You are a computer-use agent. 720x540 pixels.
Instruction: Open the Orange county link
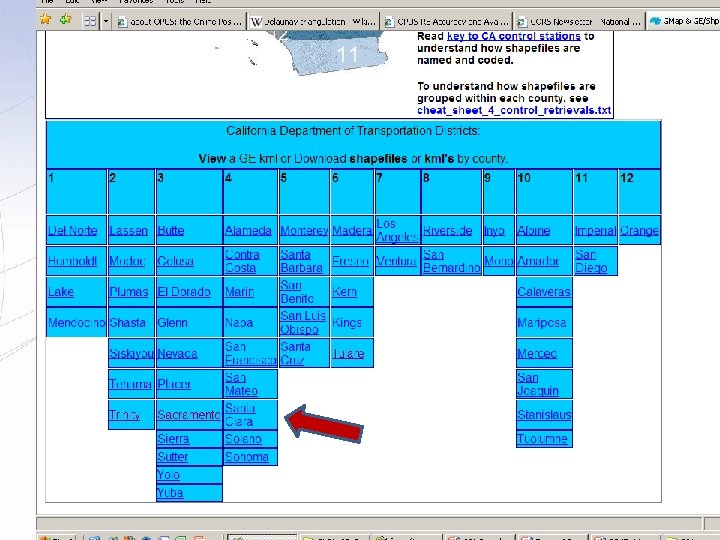point(639,231)
